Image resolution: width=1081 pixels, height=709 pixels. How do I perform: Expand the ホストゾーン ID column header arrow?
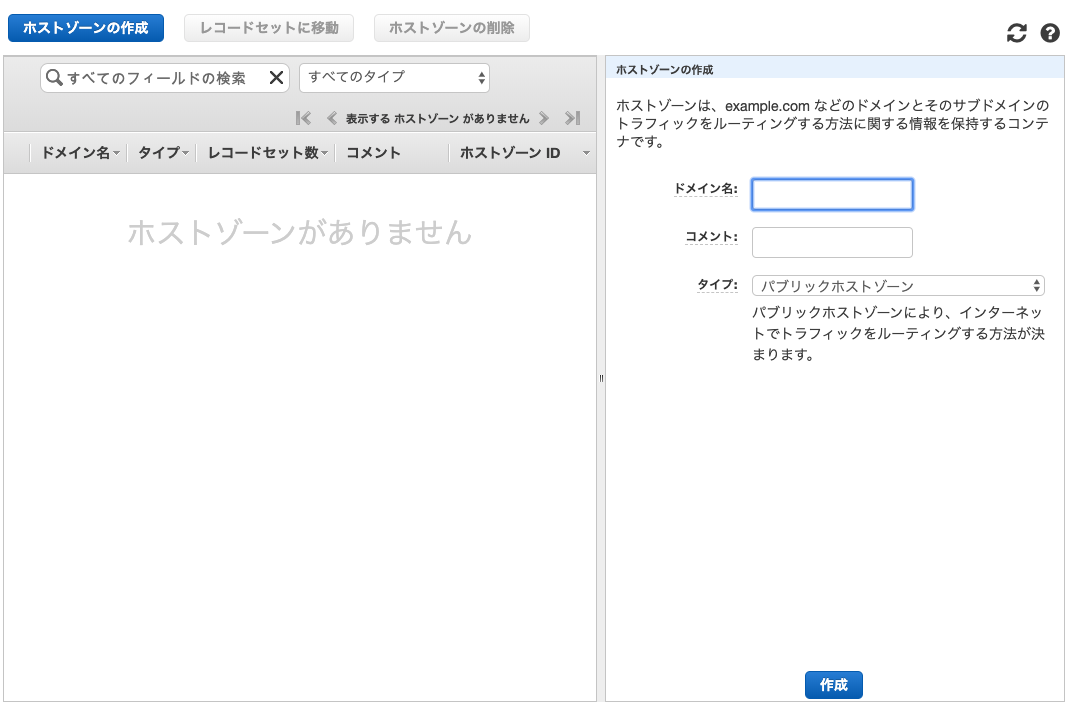pyautogui.click(x=586, y=154)
